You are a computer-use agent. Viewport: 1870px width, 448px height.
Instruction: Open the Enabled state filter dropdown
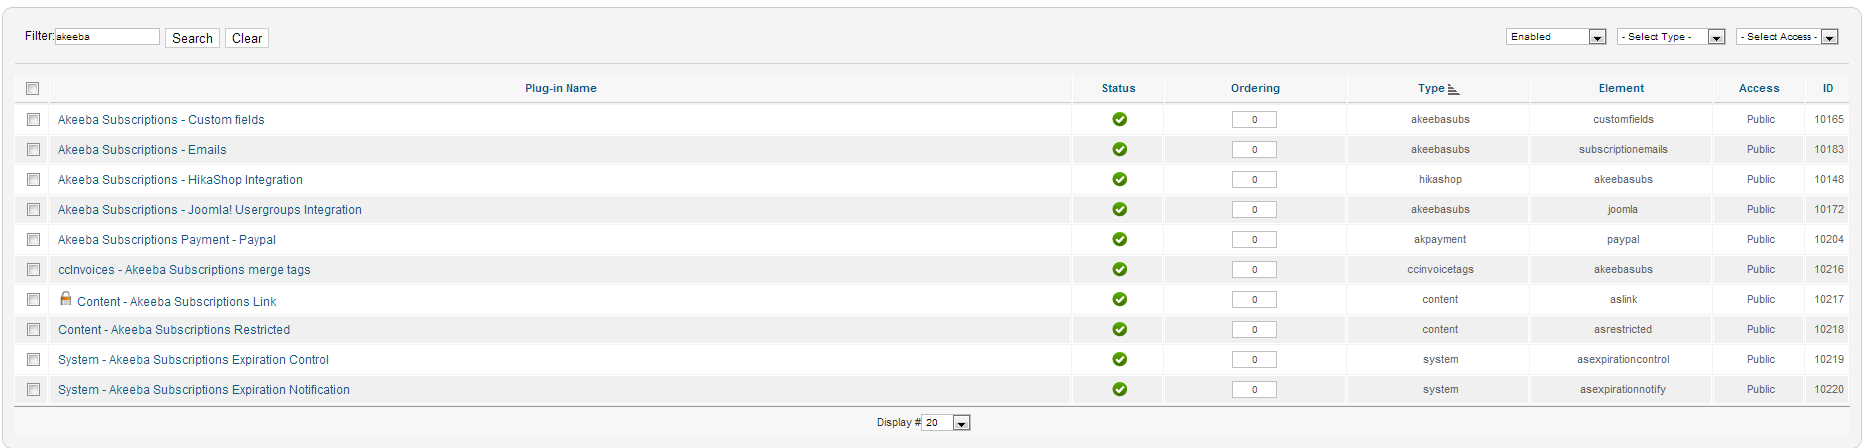click(1555, 37)
